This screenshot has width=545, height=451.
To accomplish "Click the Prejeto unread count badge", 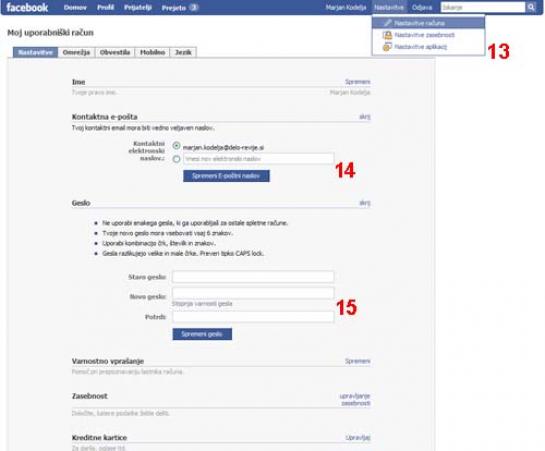I will [x=194, y=8].
